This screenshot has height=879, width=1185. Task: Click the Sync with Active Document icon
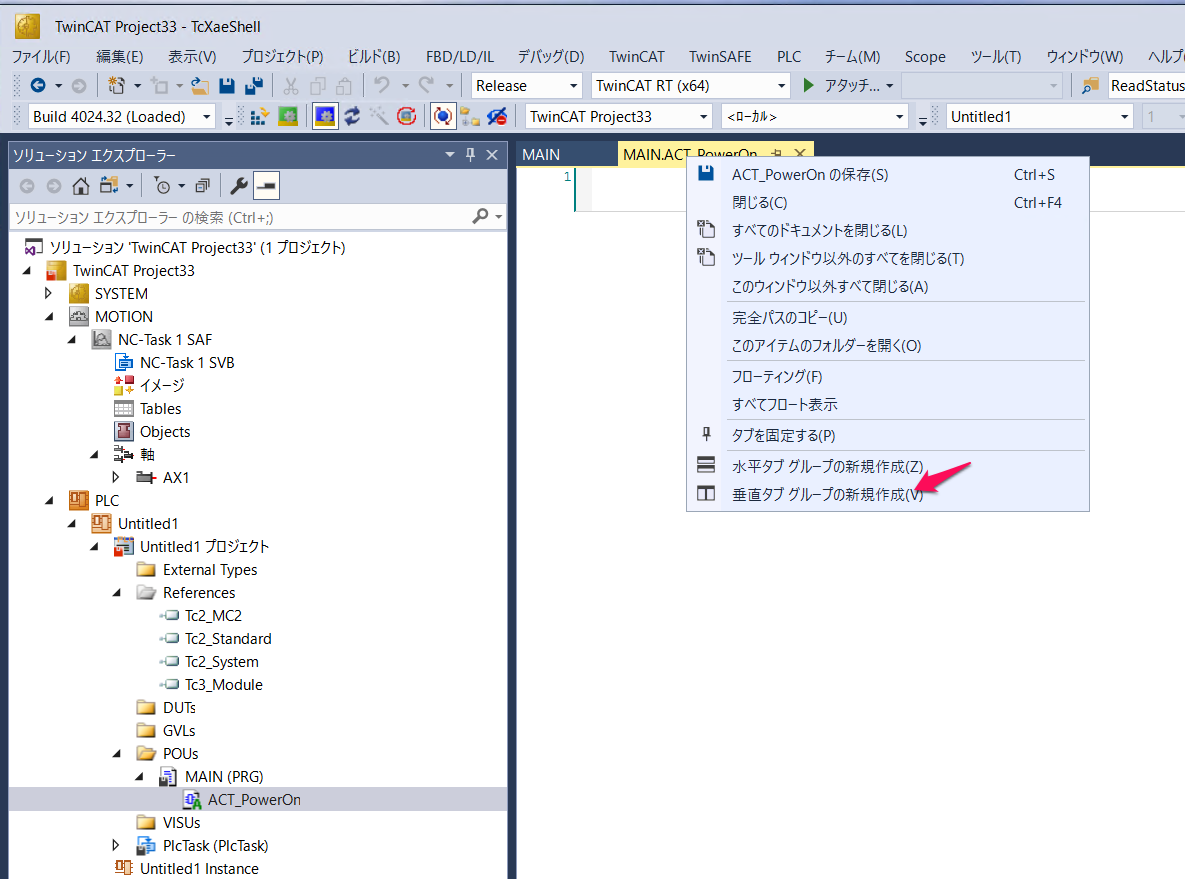110,186
